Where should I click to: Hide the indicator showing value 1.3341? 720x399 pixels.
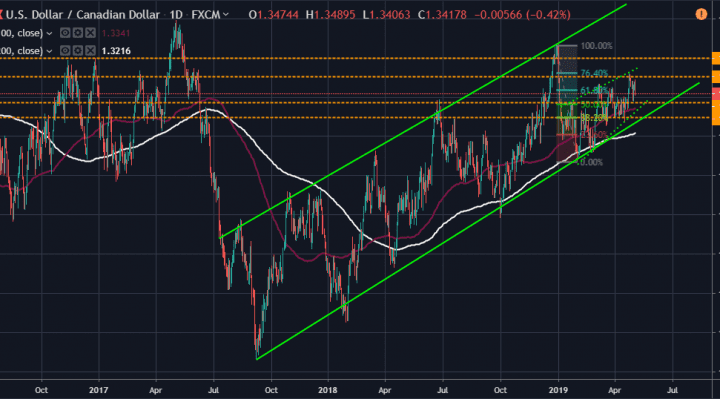[65, 33]
